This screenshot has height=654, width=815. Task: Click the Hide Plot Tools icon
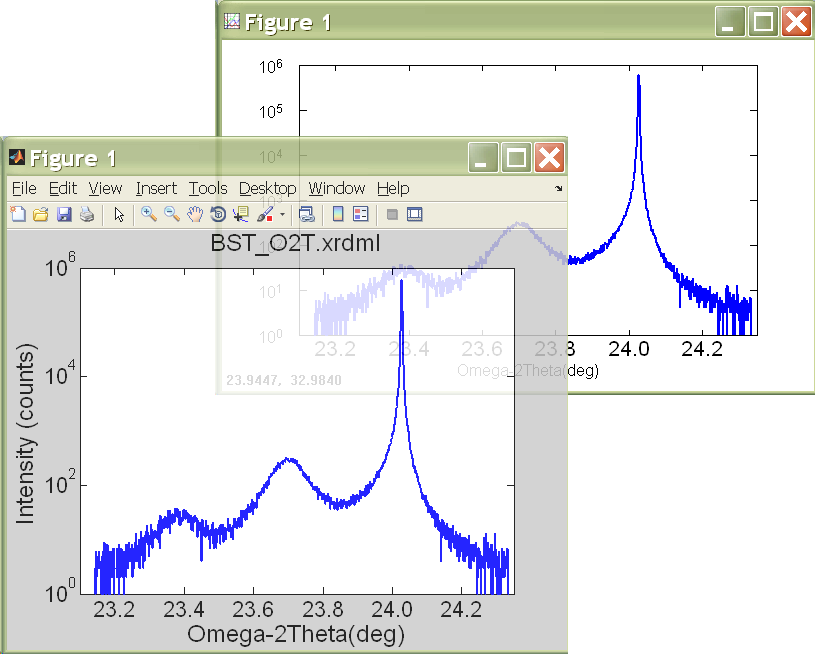tap(392, 214)
